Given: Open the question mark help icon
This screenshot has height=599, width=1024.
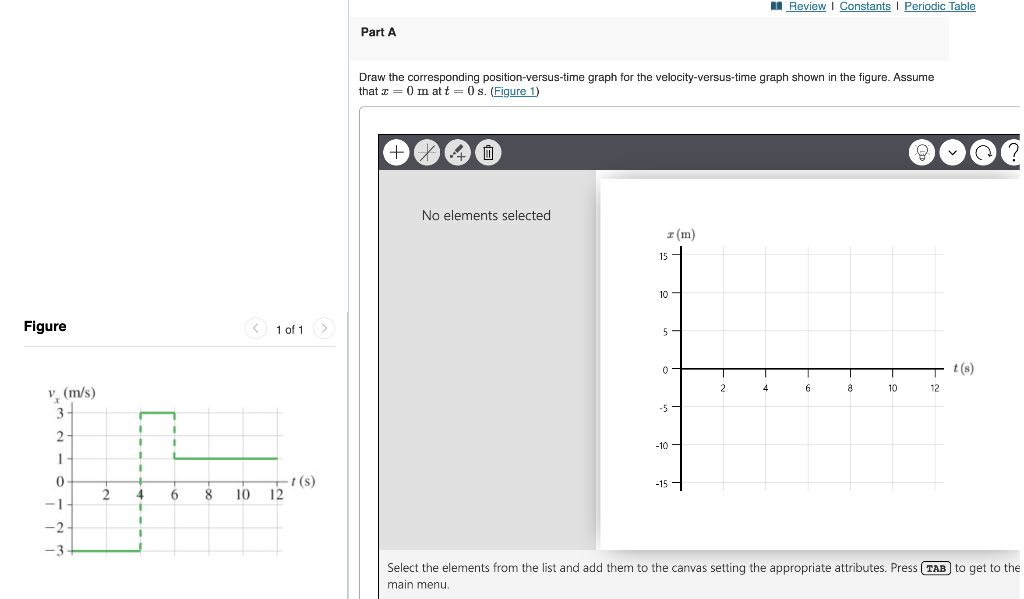Looking at the screenshot, I should pyautogui.click(x=1012, y=153).
